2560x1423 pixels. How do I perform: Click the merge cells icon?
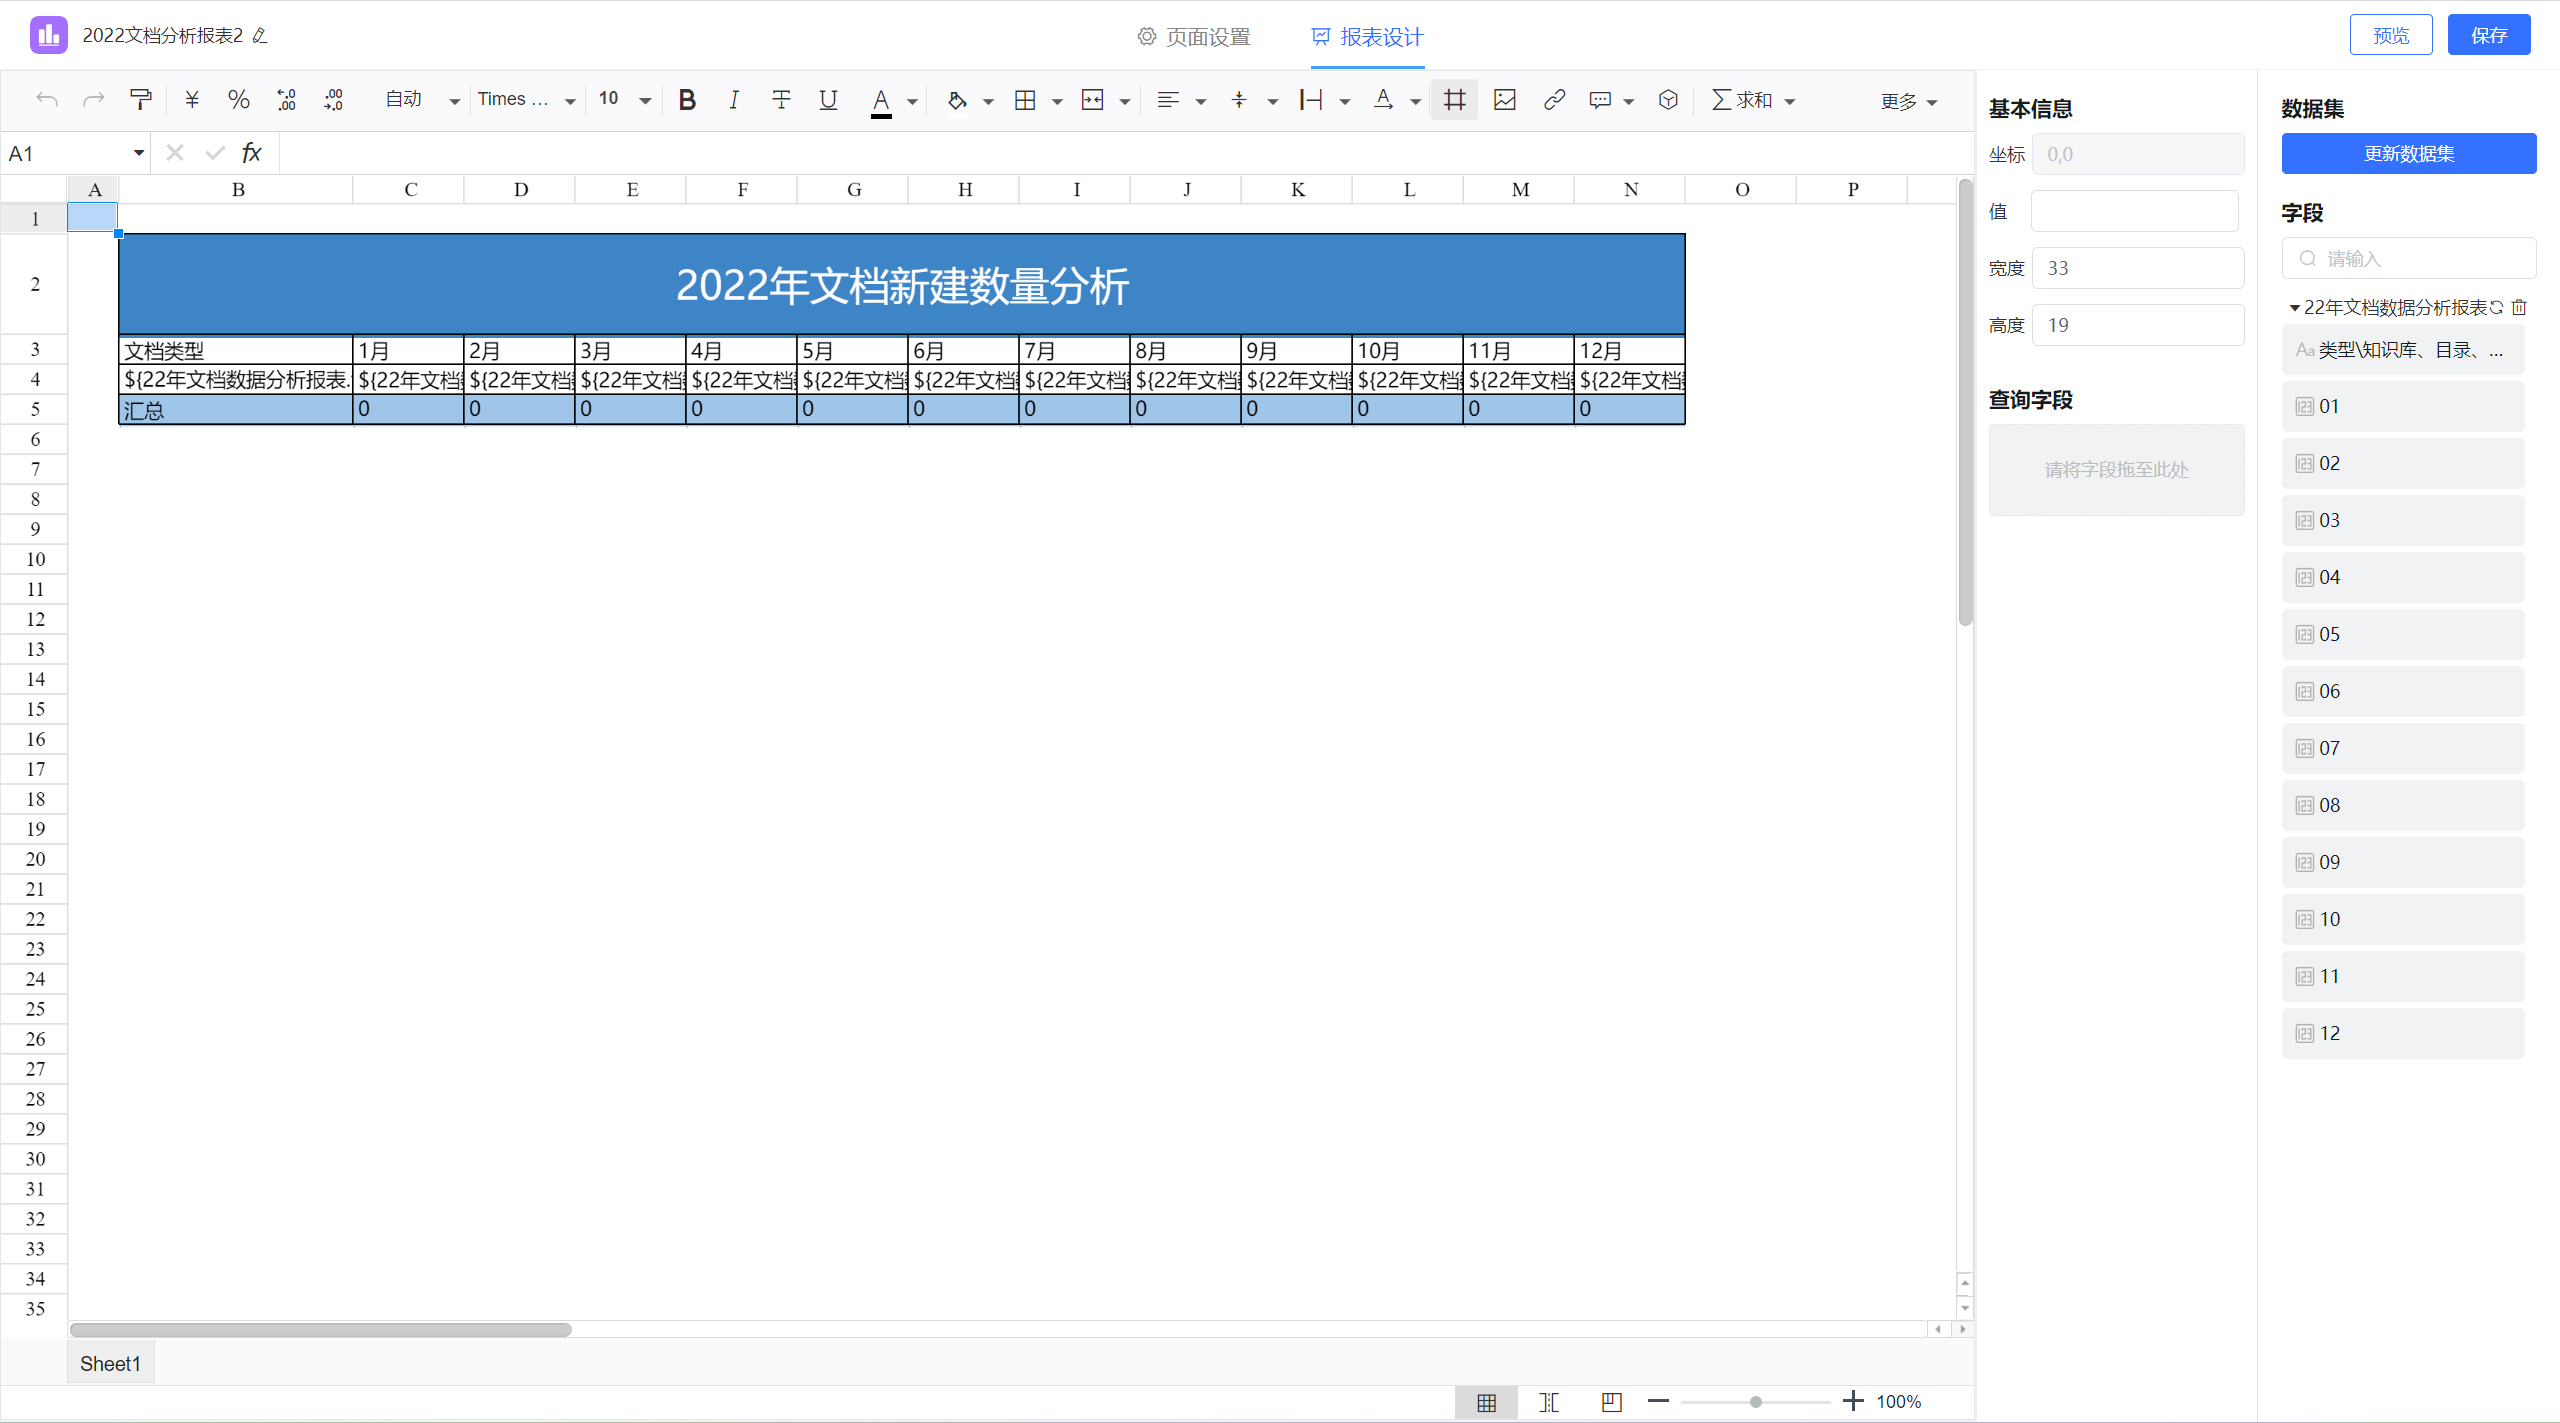[x=1093, y=100]
